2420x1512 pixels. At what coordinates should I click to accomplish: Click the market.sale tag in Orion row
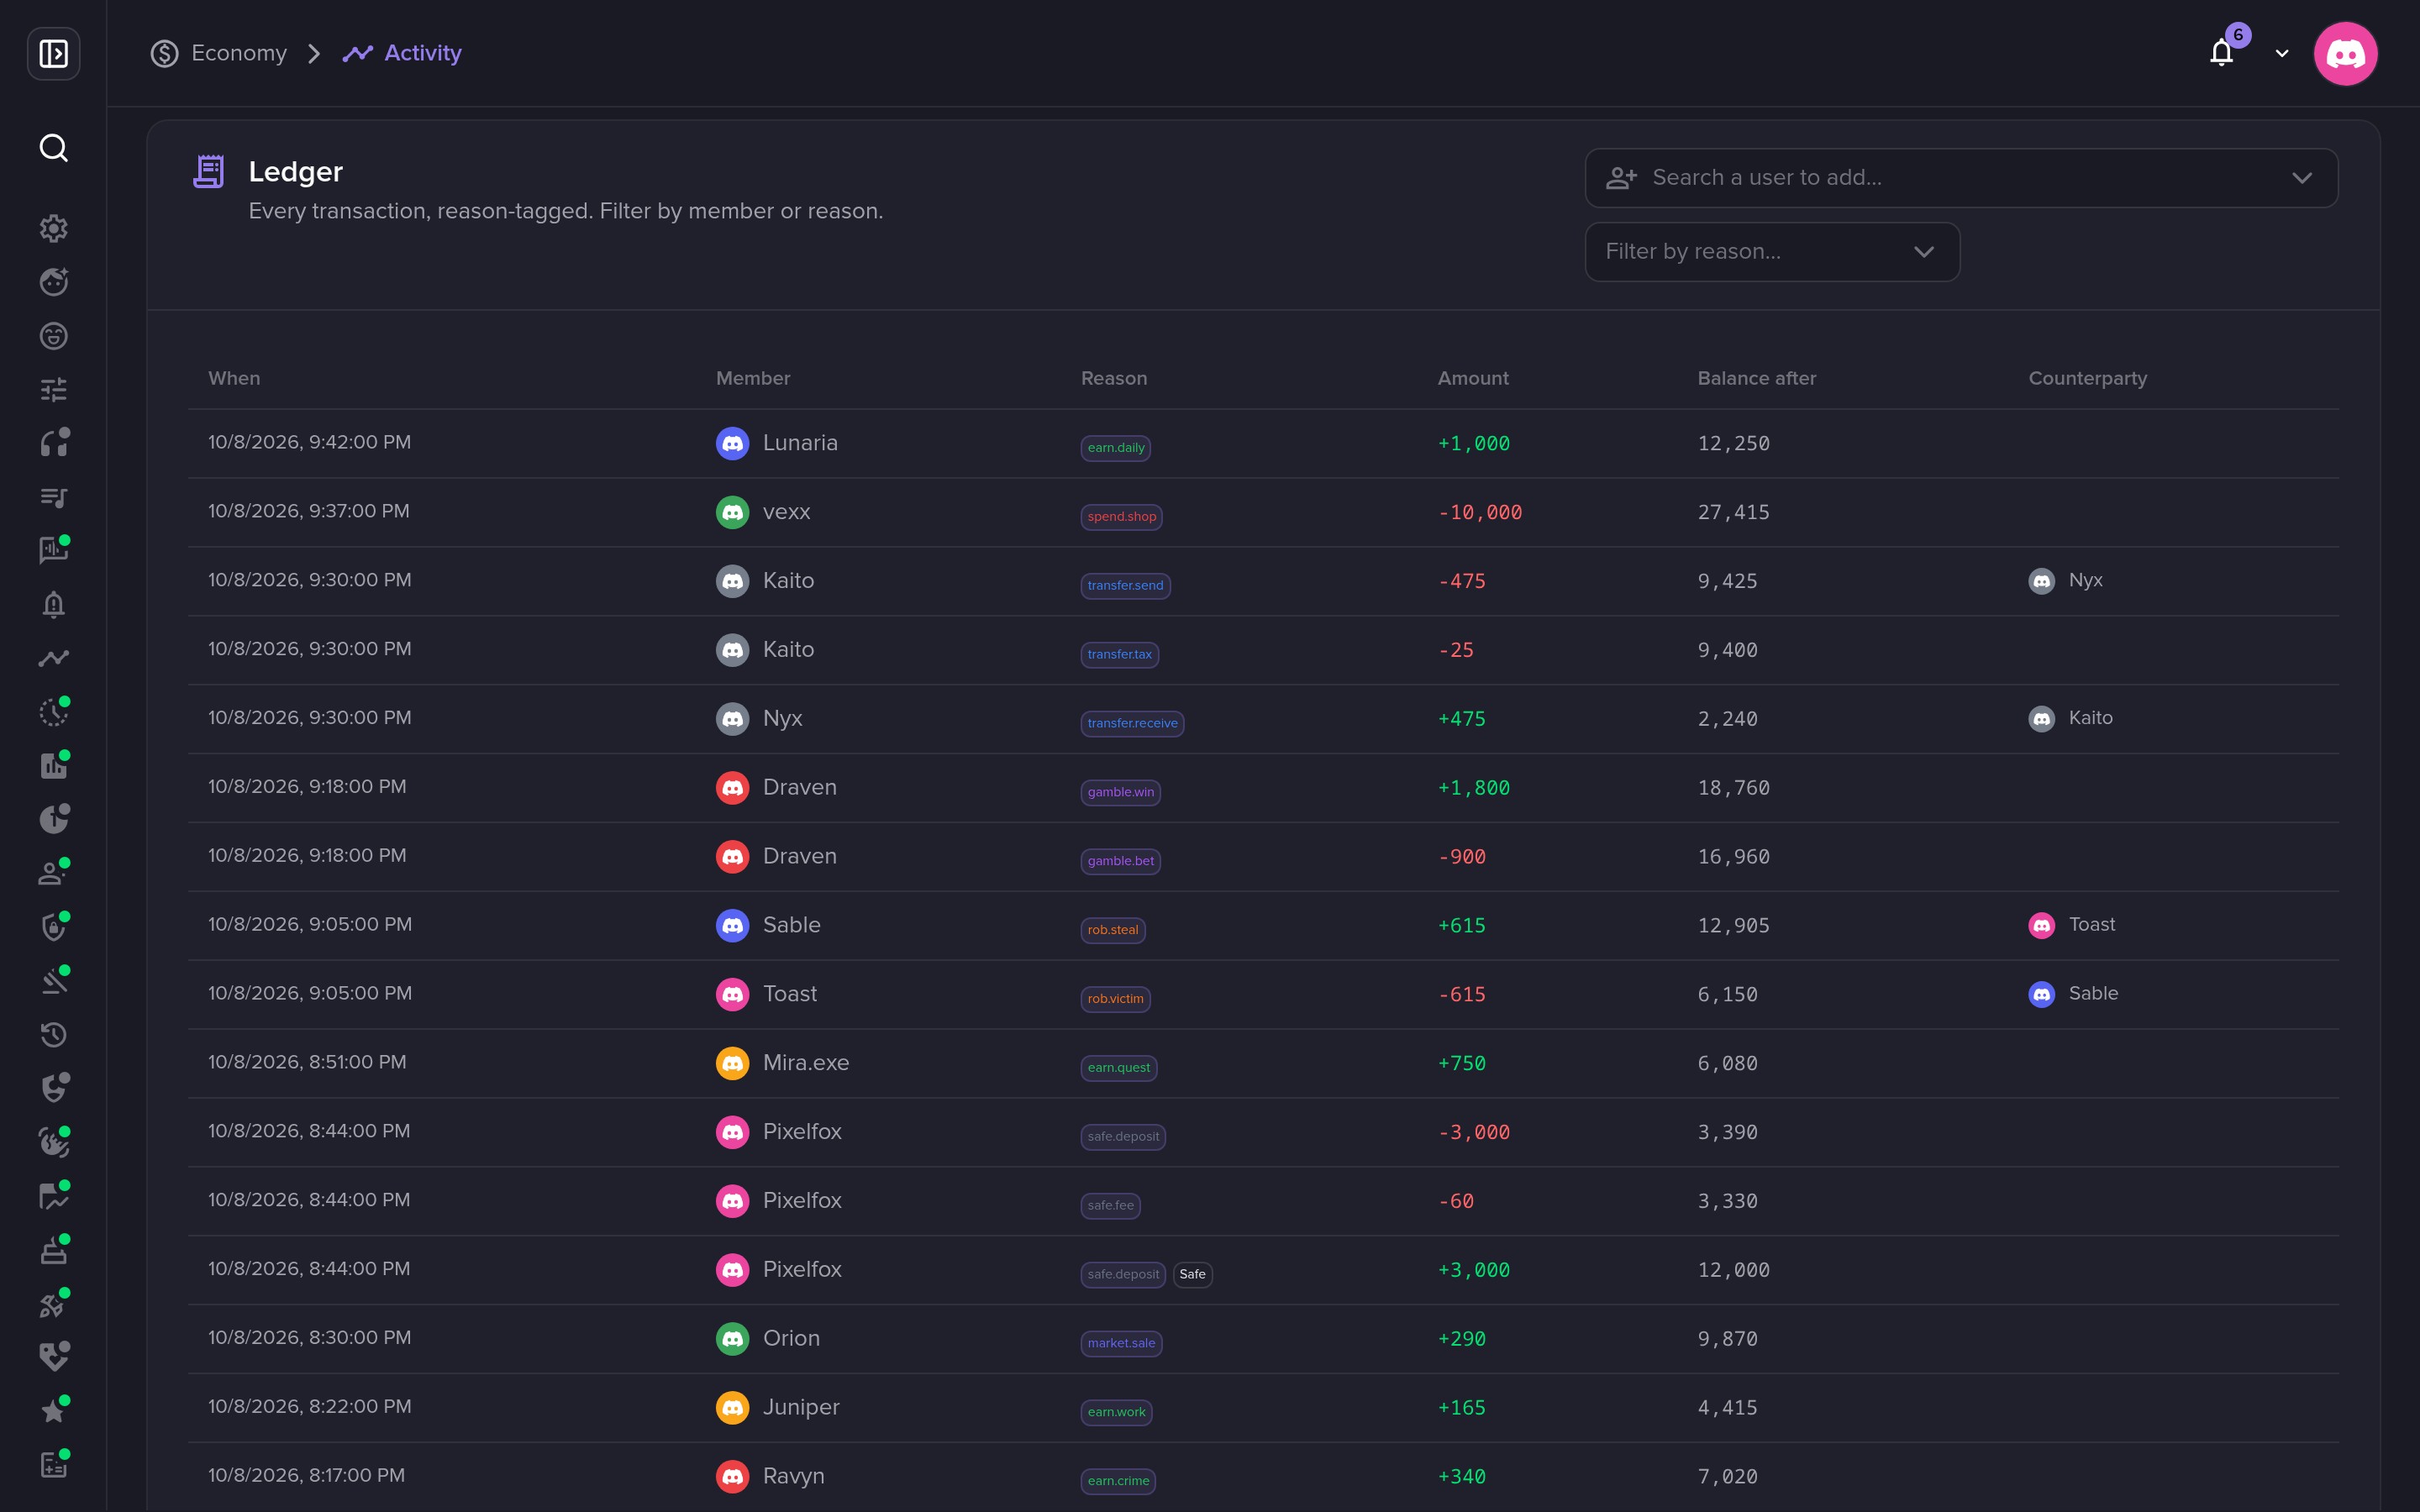click(x=1122, y=1343)
